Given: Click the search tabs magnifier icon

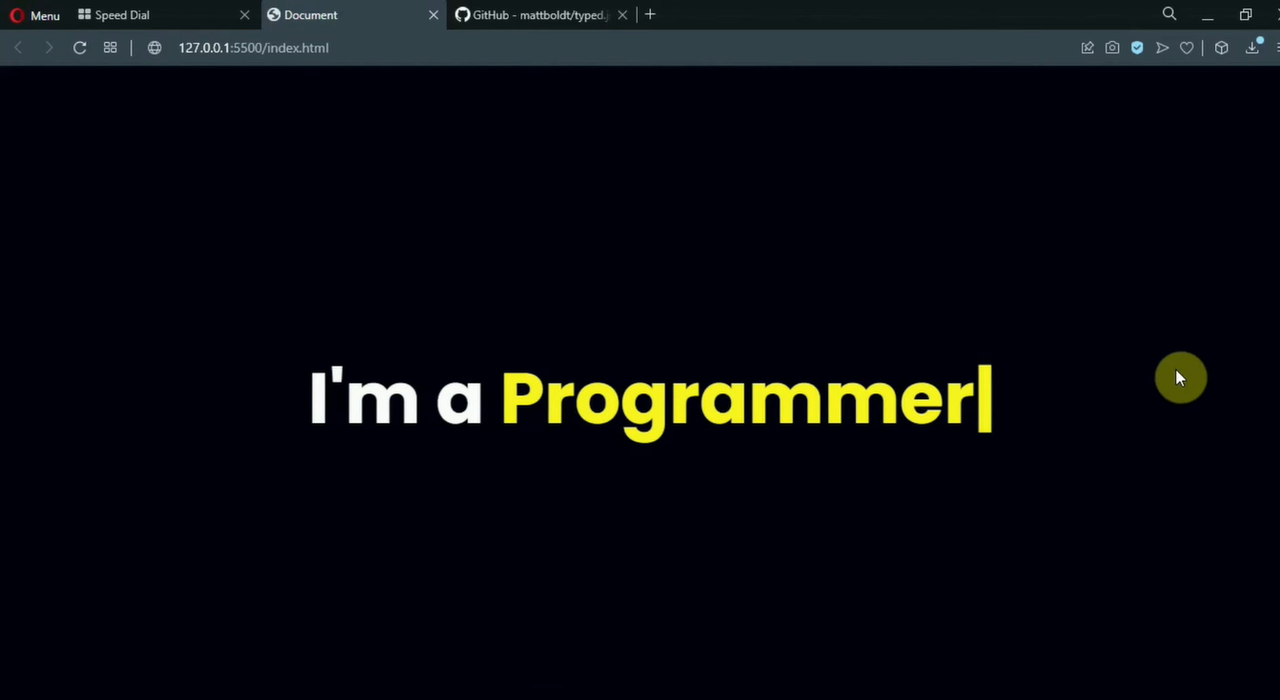Looking at the screenshot, I should (1169, 14).
